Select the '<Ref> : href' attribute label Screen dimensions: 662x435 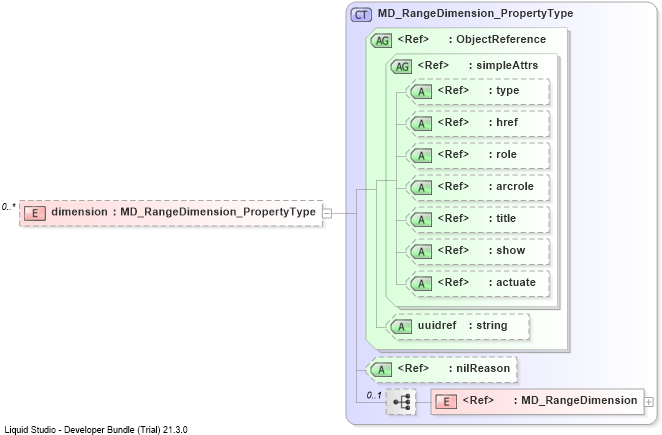tap(478, 122)
